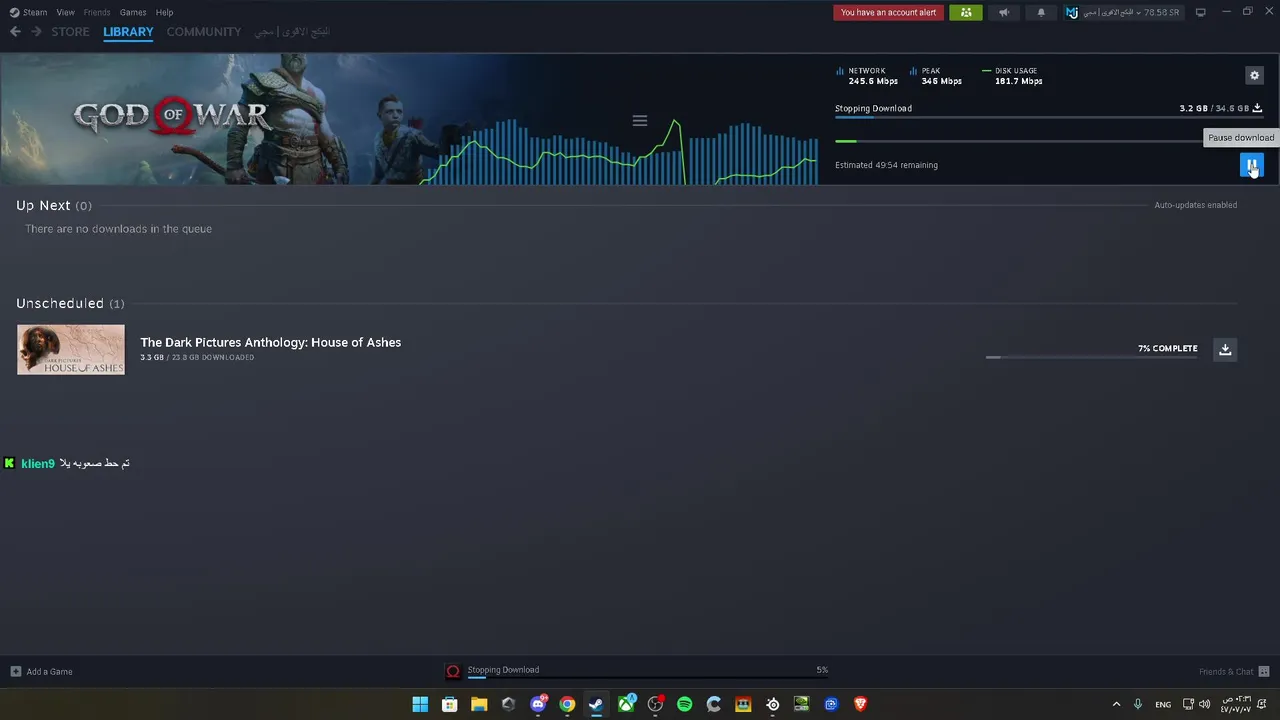
Task: Open Google Chrome from the taskbar
Action: 567,704
